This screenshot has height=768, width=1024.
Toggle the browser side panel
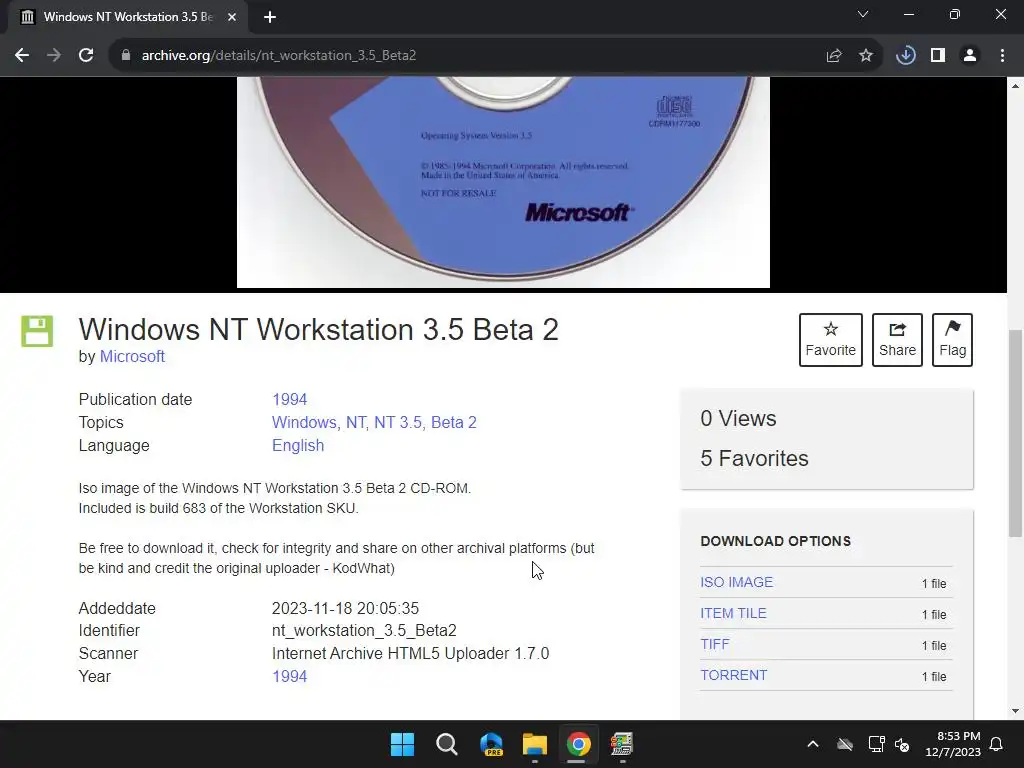[x=938, y=56]
